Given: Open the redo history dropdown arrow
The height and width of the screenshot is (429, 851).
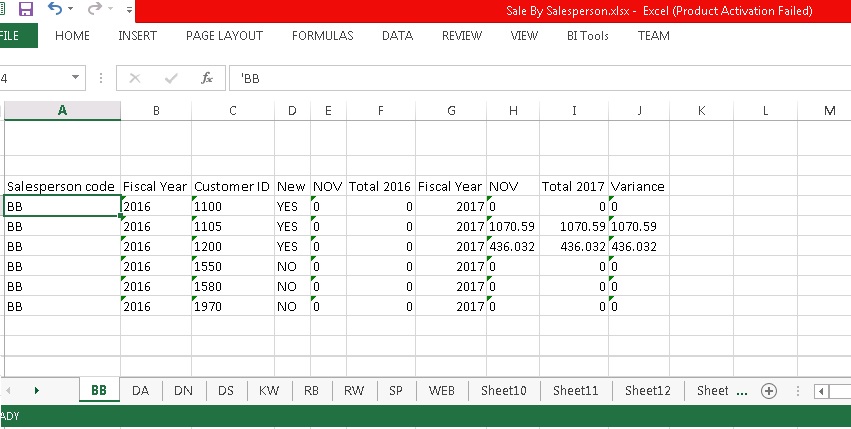Looking at the screenshot, I should 111,9.
